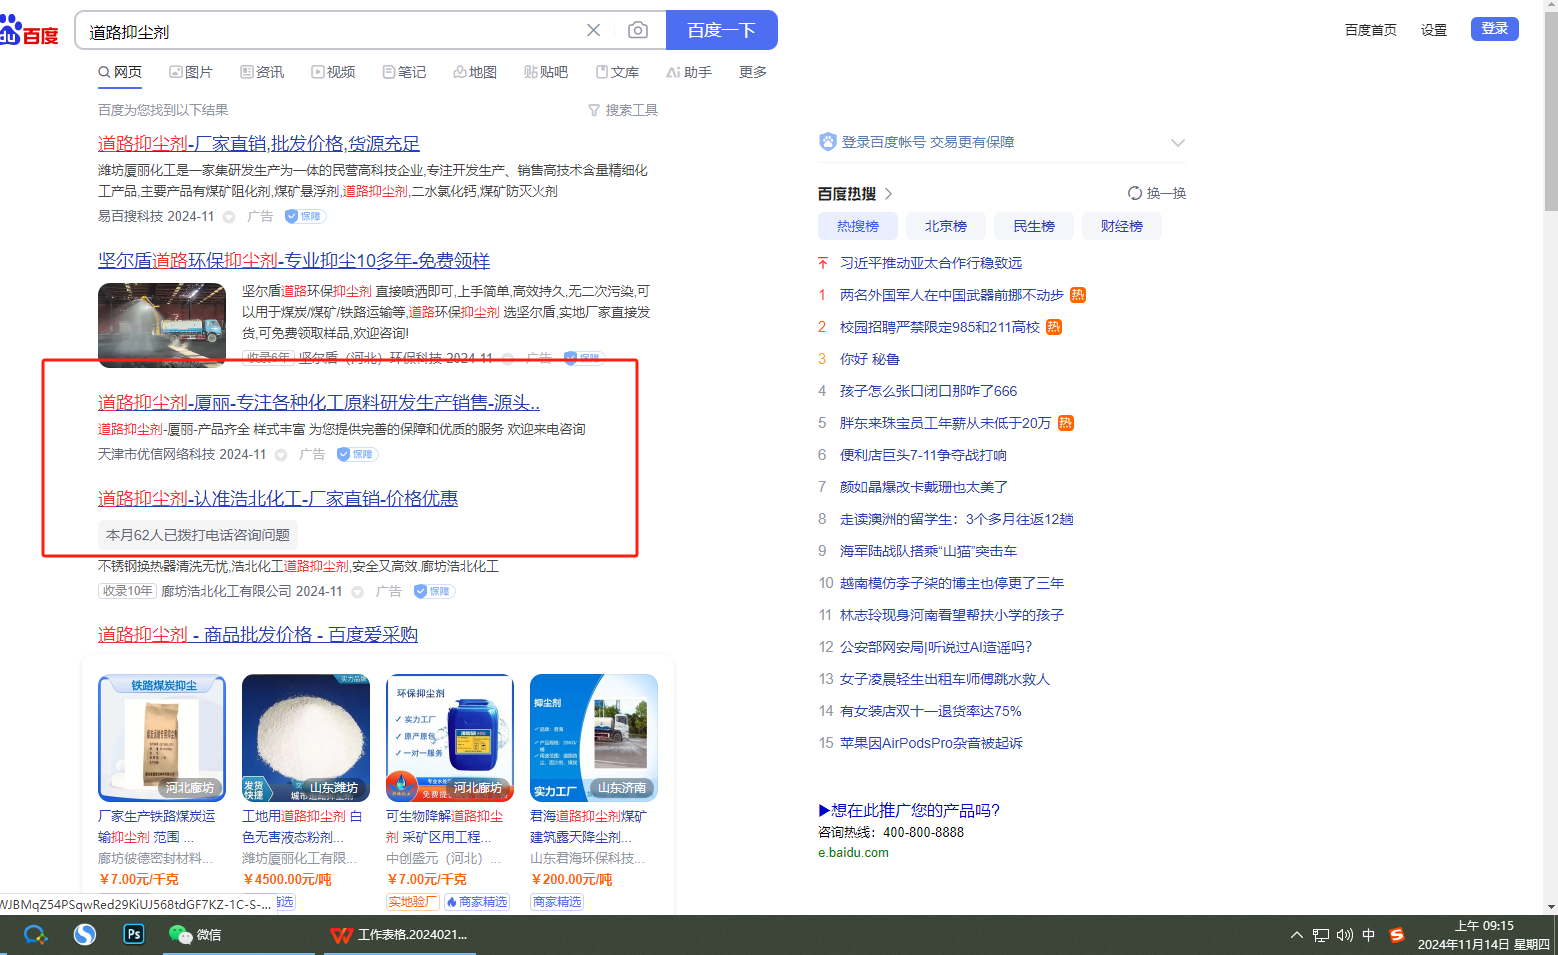Refresh hot searches with 换一换 icon
1558x955 pixels.
coord(1135,193)
